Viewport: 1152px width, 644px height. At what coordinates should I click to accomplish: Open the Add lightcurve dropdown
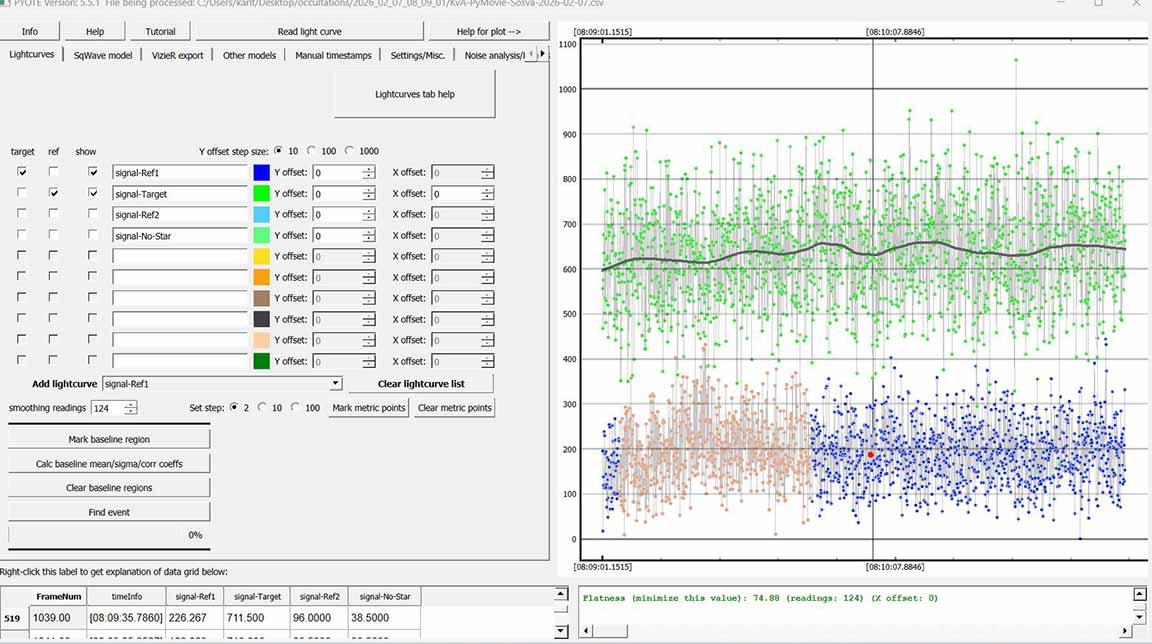click(x=335, y=383)
